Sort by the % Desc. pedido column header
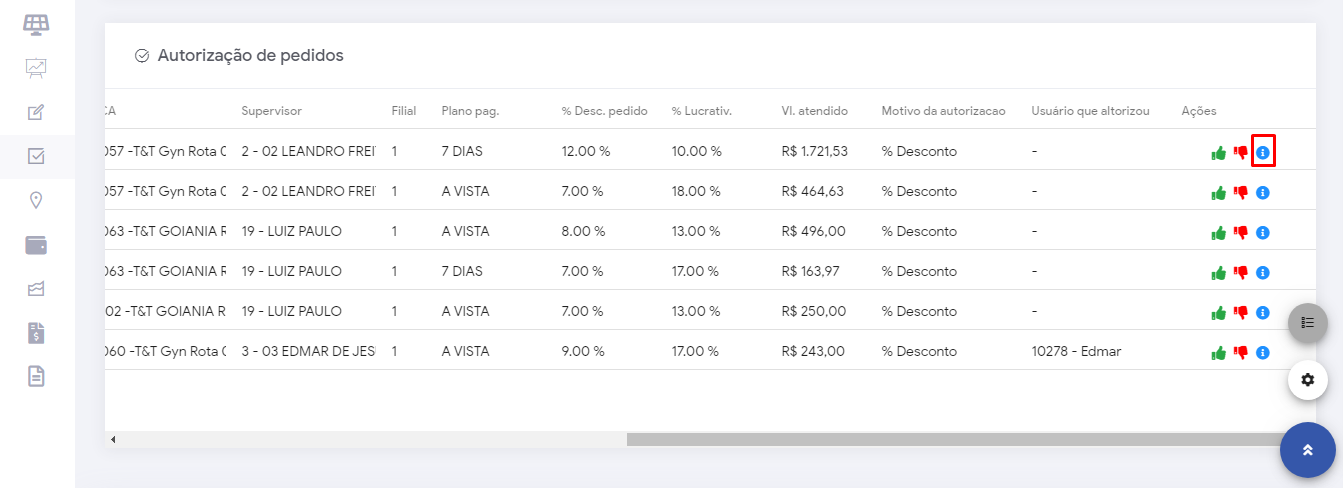 605,110
